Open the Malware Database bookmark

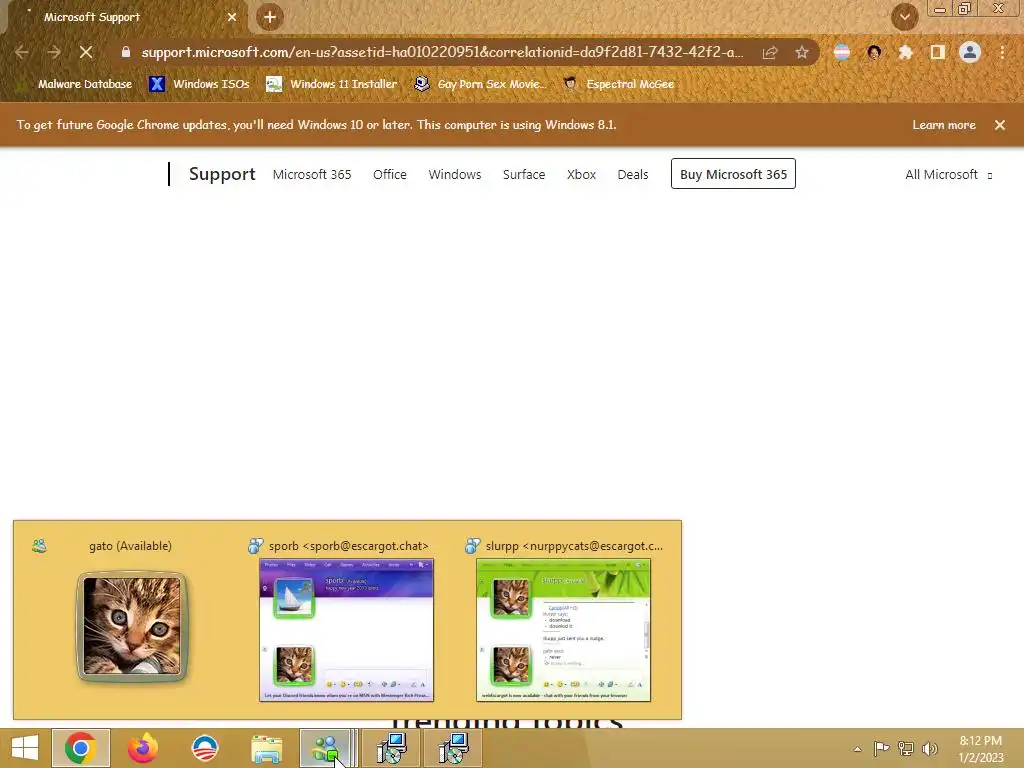74,84
